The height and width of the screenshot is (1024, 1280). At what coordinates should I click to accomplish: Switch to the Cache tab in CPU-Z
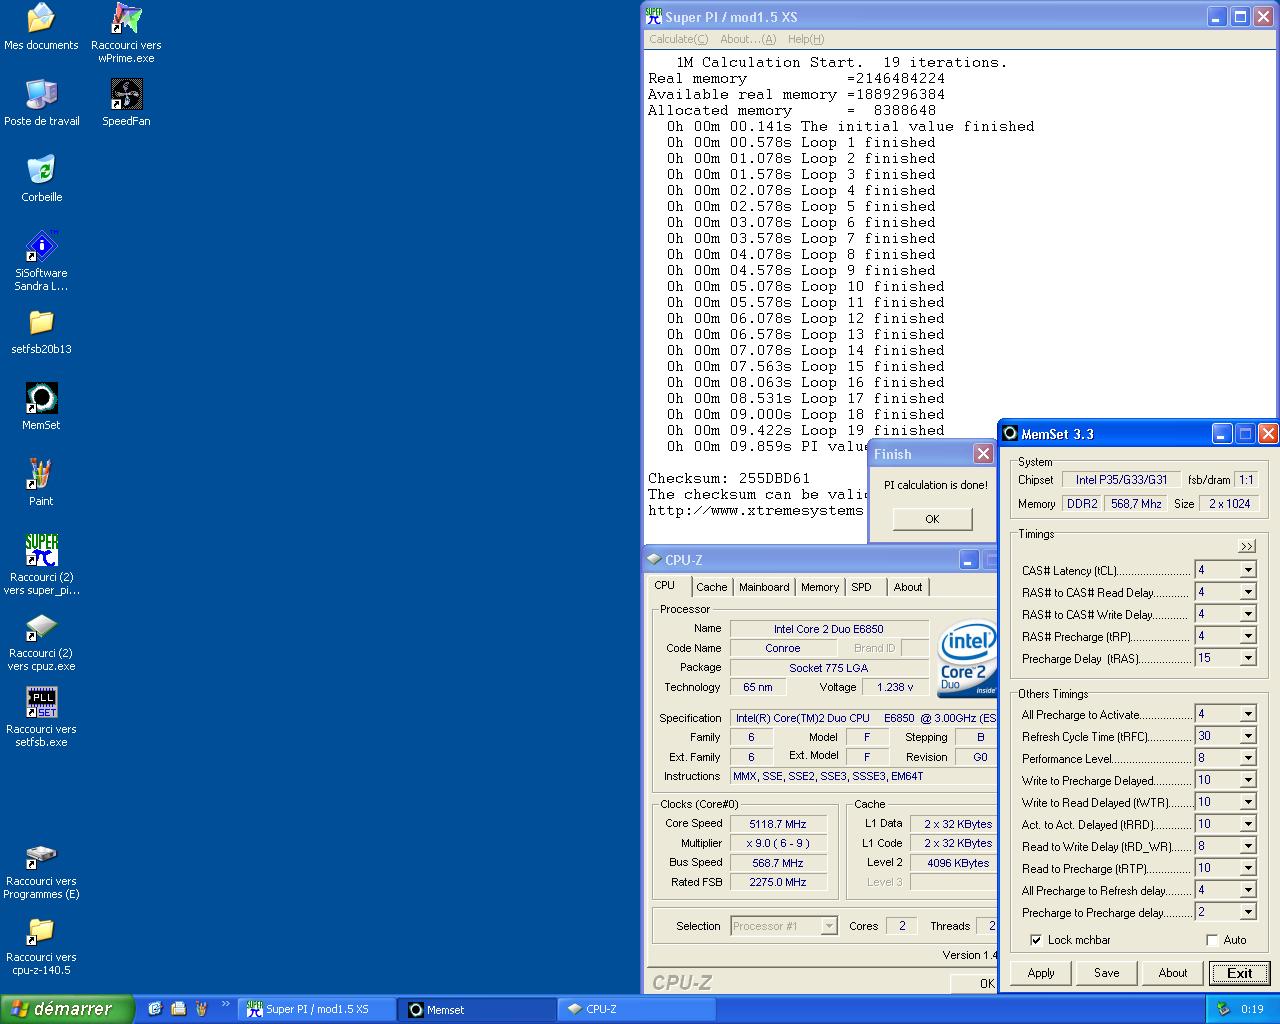pyautogui.click(x=712, y=587)
